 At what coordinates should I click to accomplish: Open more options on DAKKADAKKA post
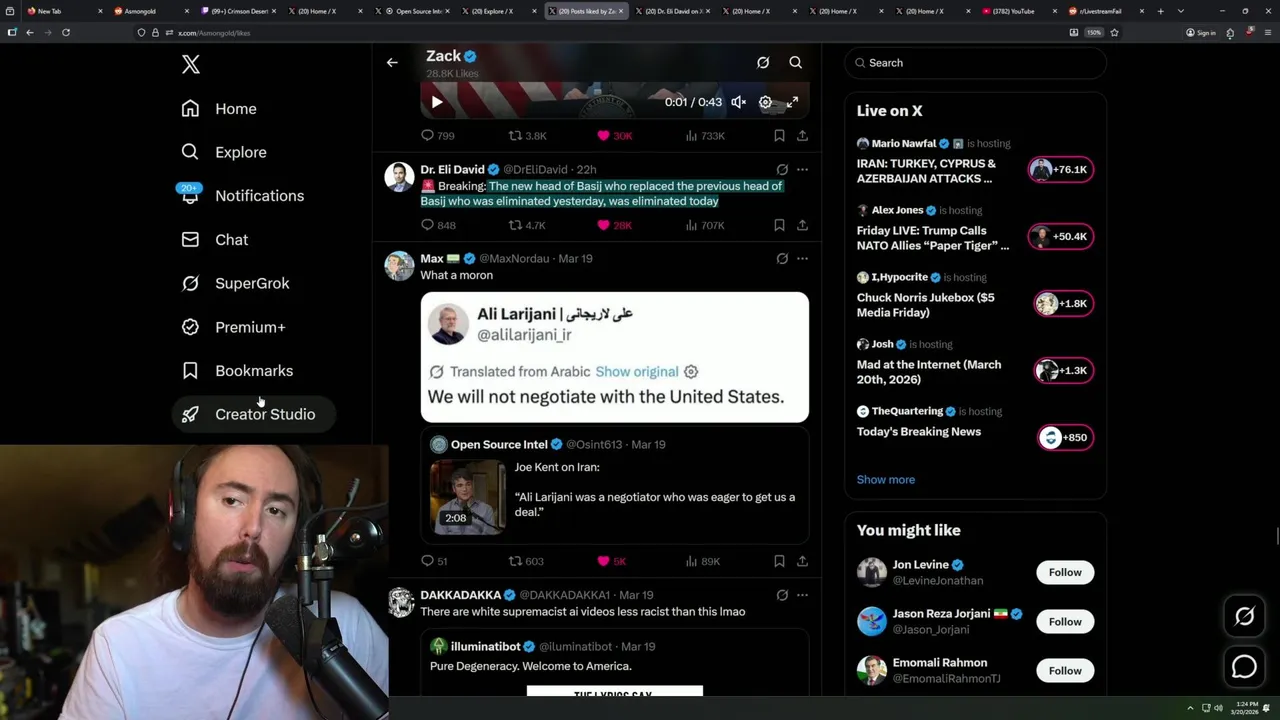tap(802, 595)
